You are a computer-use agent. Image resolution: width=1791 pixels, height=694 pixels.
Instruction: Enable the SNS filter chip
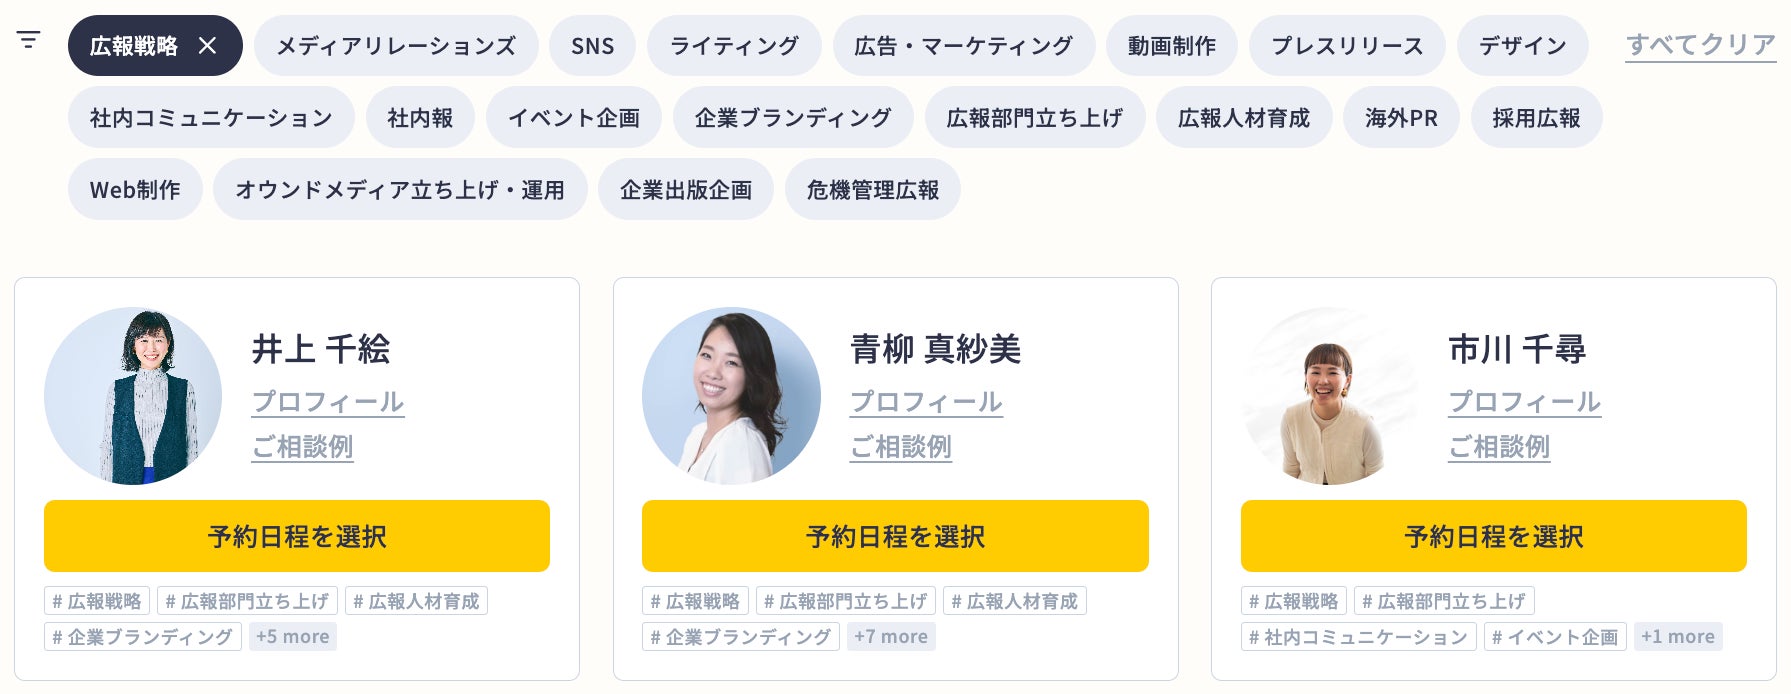point(592,46)
